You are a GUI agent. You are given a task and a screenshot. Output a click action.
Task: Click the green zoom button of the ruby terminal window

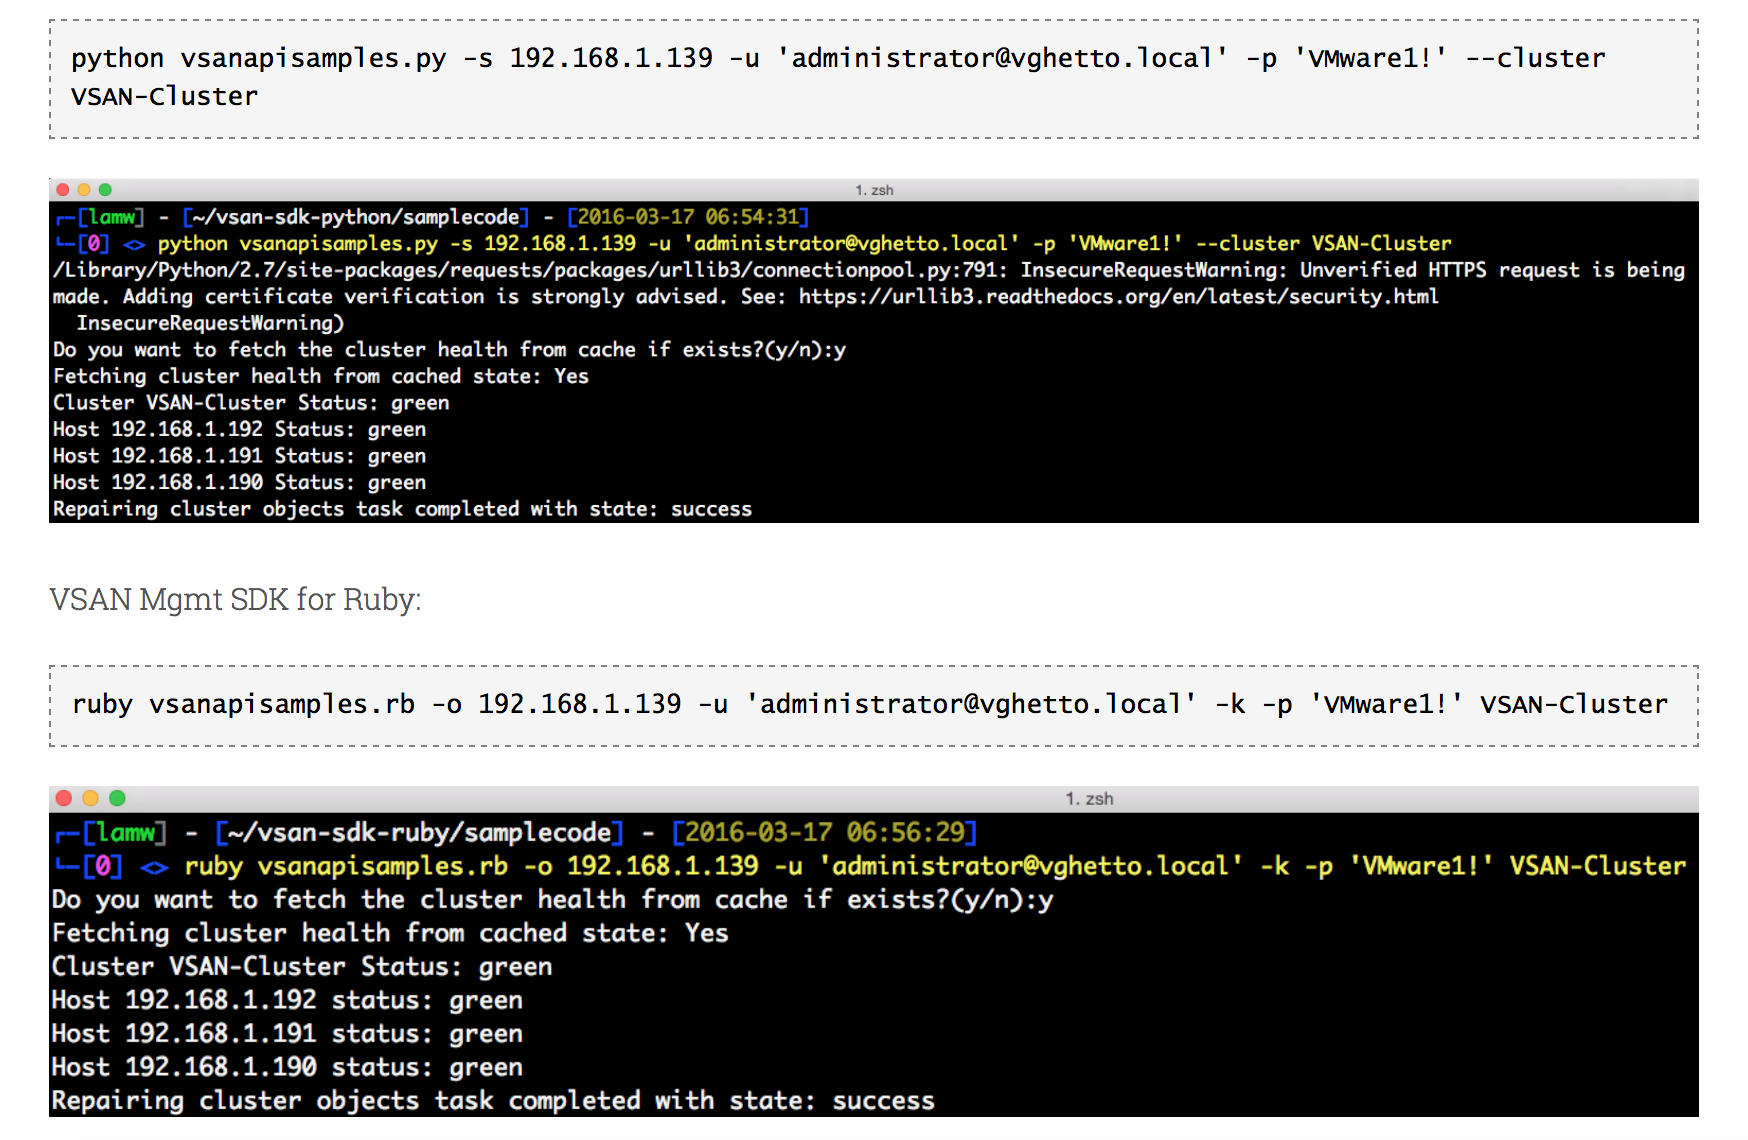click(x=117, y=798)
